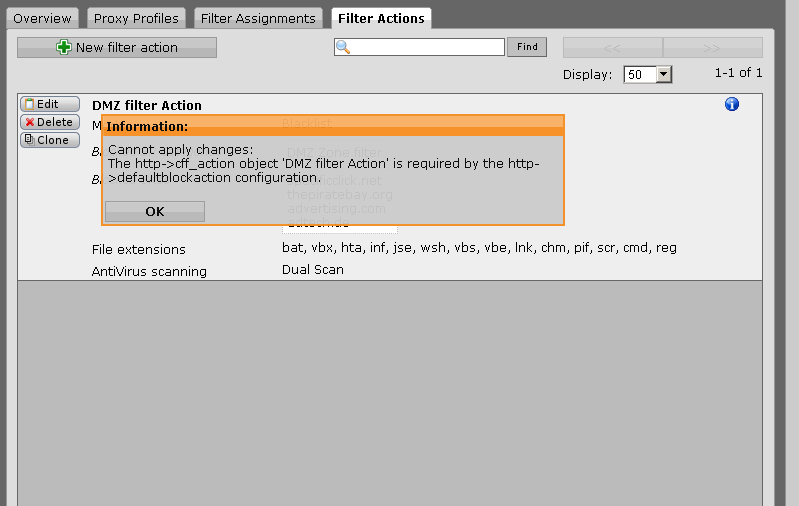The width and height of the screenshot is (799, 506).
Task: Click the Information dialog title bar
Action: pos(333,126)
